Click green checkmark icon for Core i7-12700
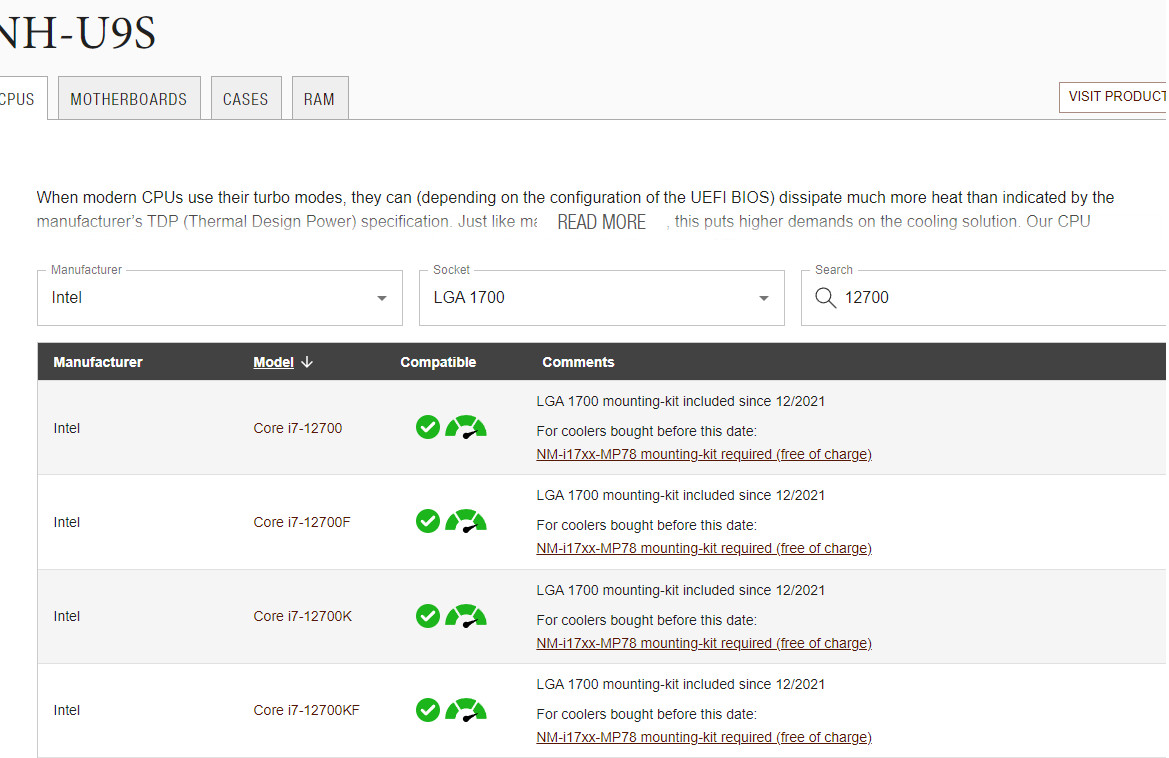 [427, 427]
